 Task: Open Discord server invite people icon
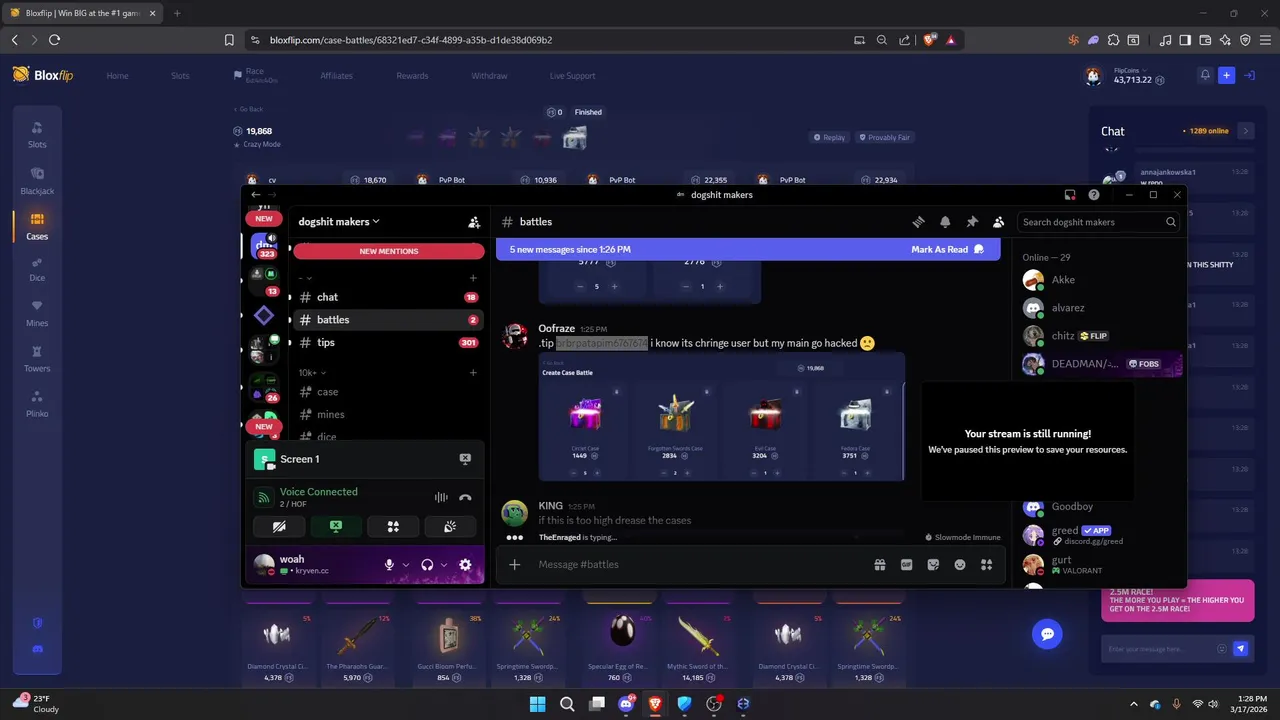click(x=474, y=222)
